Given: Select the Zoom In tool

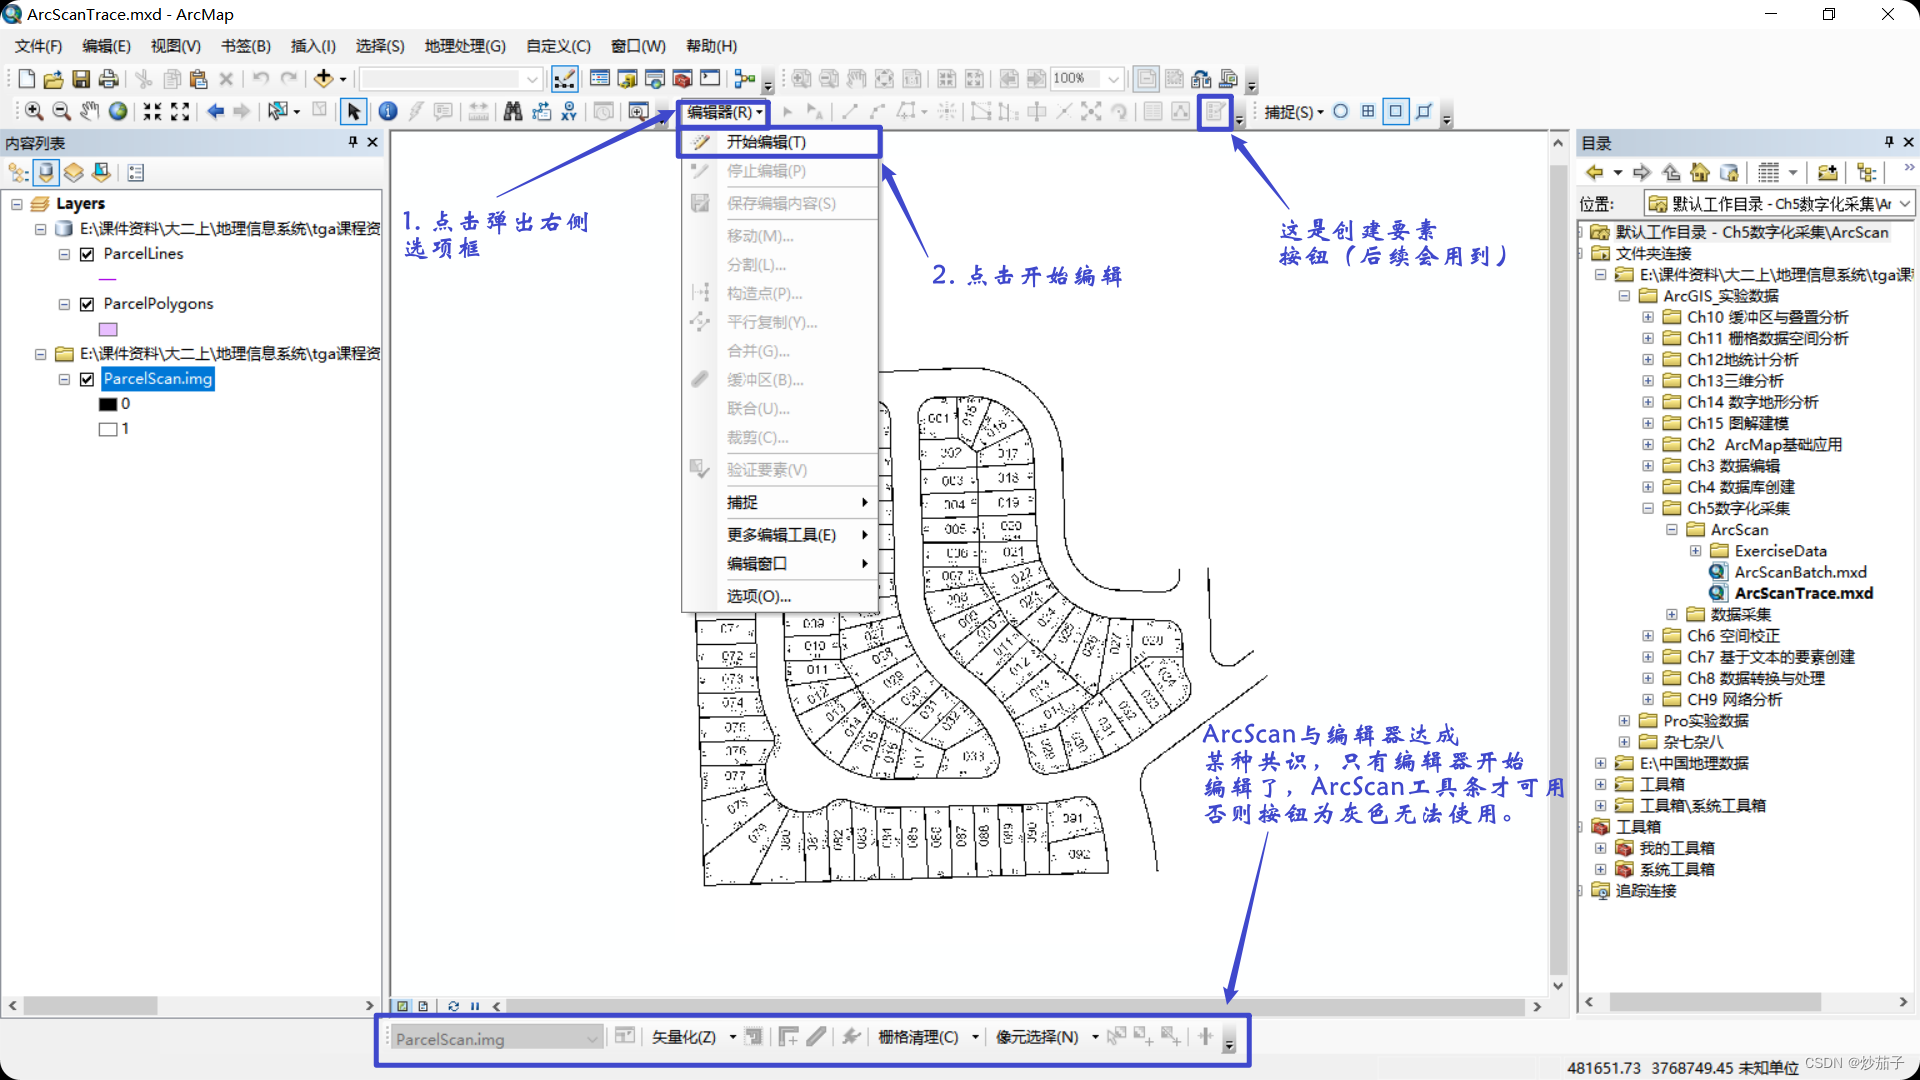Looking at the screenshot, I should point(34,111).
